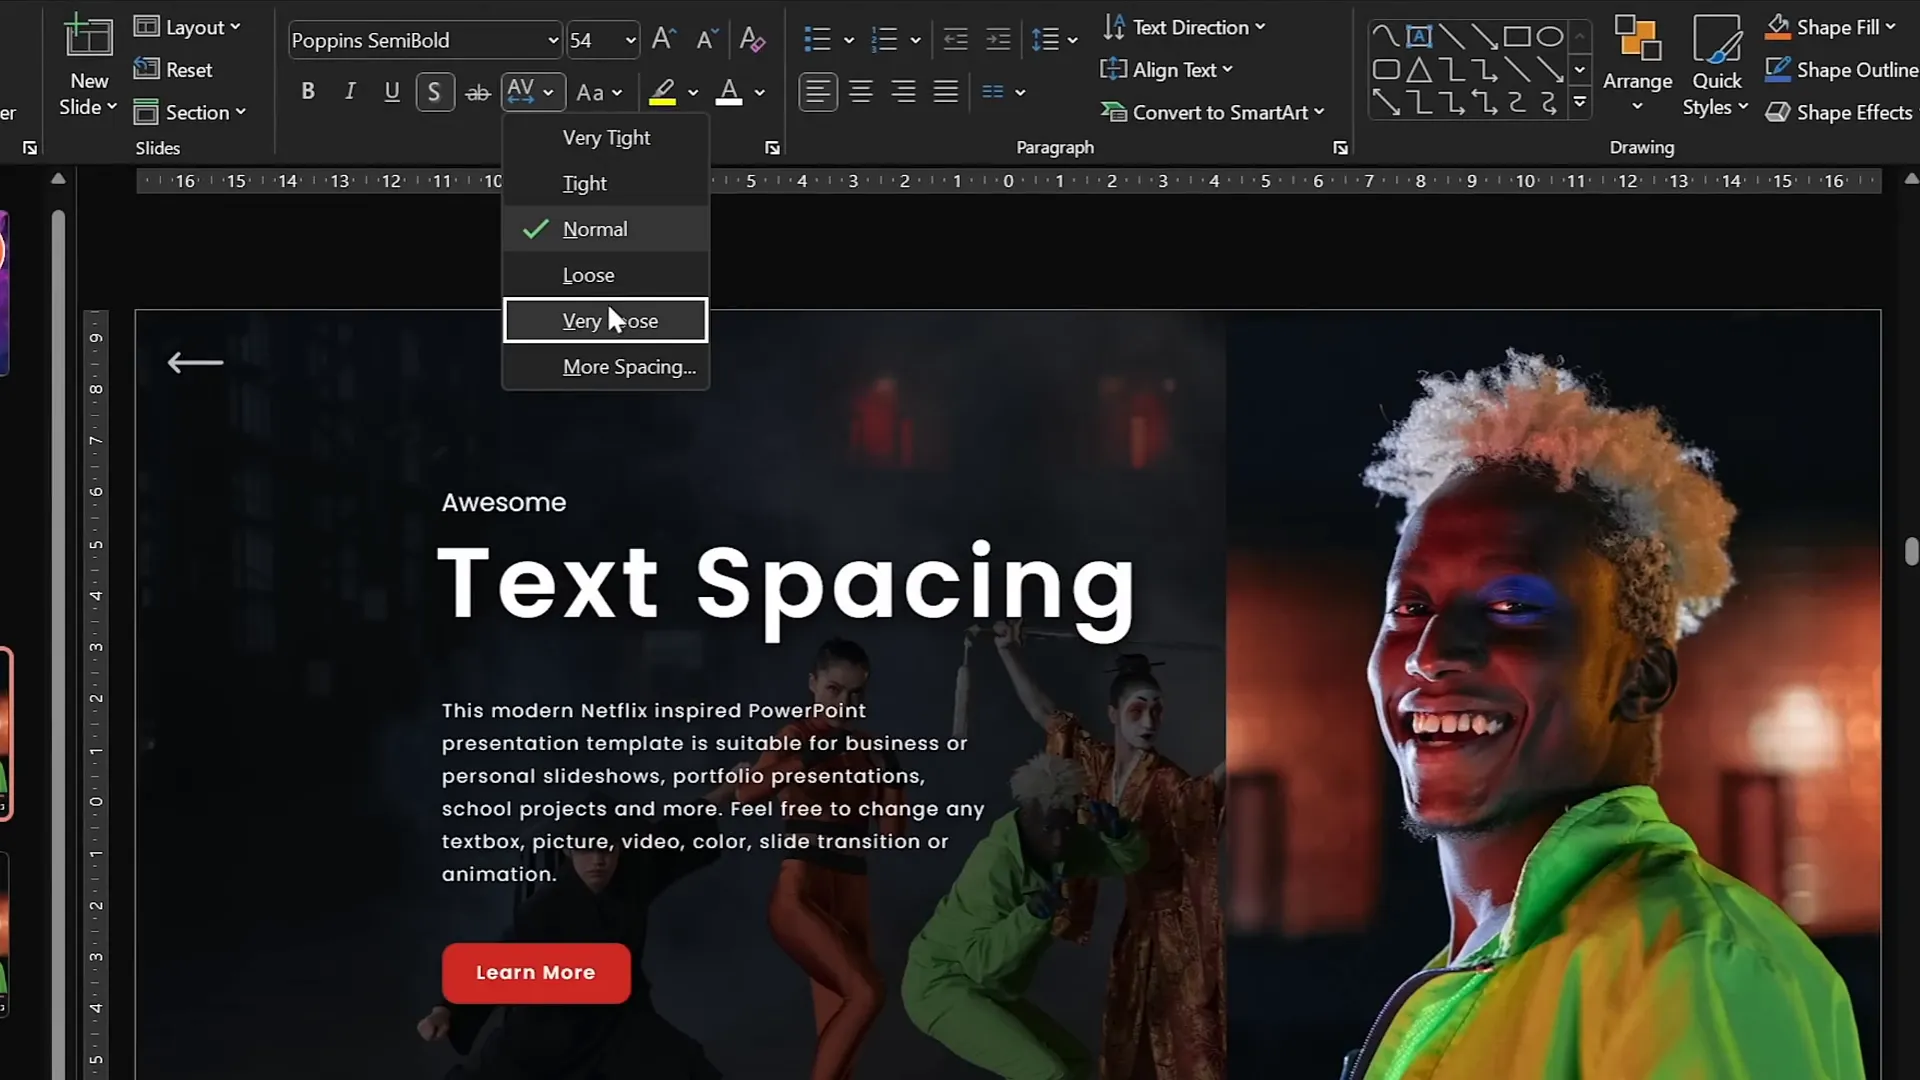Image resolution: width=1920 pixels, height=1080 pixels.
Task: Click Decrease Font Size icon
Action: [x=706, y=40]
